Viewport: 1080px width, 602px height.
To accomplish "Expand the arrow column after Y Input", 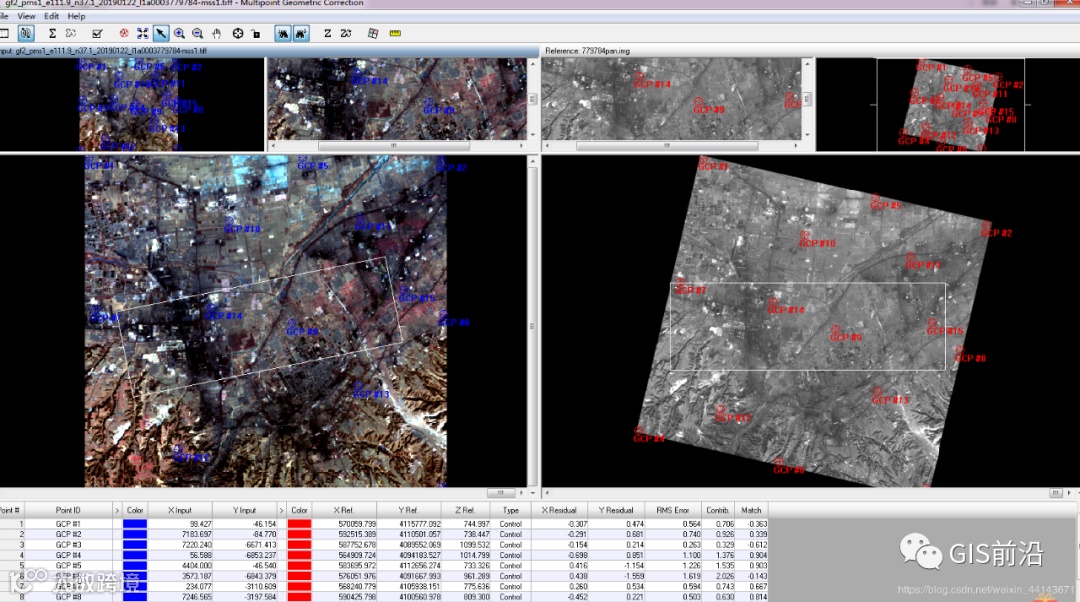I will click(281, 510).
